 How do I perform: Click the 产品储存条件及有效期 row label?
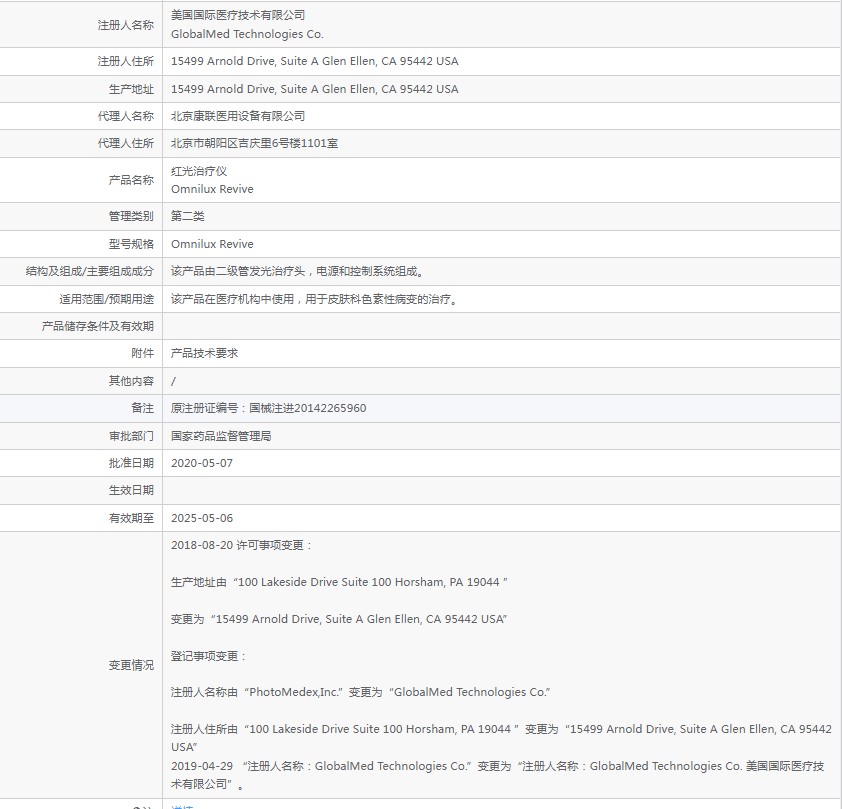point(98,326)
